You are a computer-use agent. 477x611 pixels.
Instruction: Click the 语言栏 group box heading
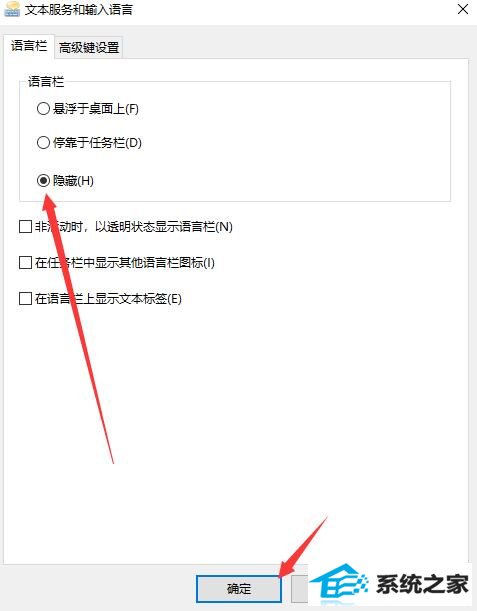pos(46,82)
